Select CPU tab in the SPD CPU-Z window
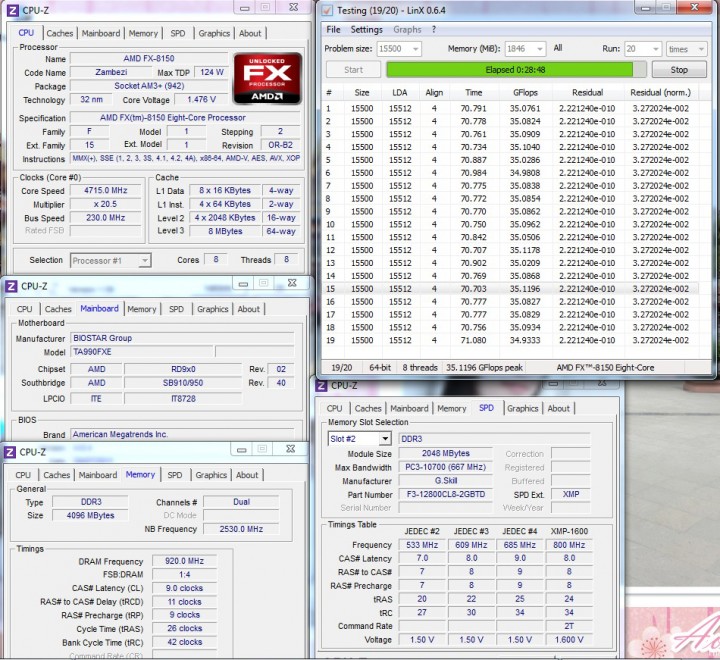 point(334,408)
